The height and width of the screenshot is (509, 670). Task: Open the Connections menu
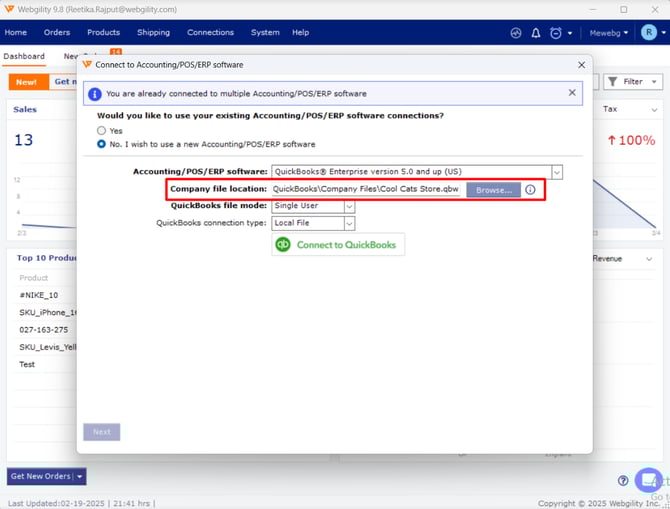point(210,33)
